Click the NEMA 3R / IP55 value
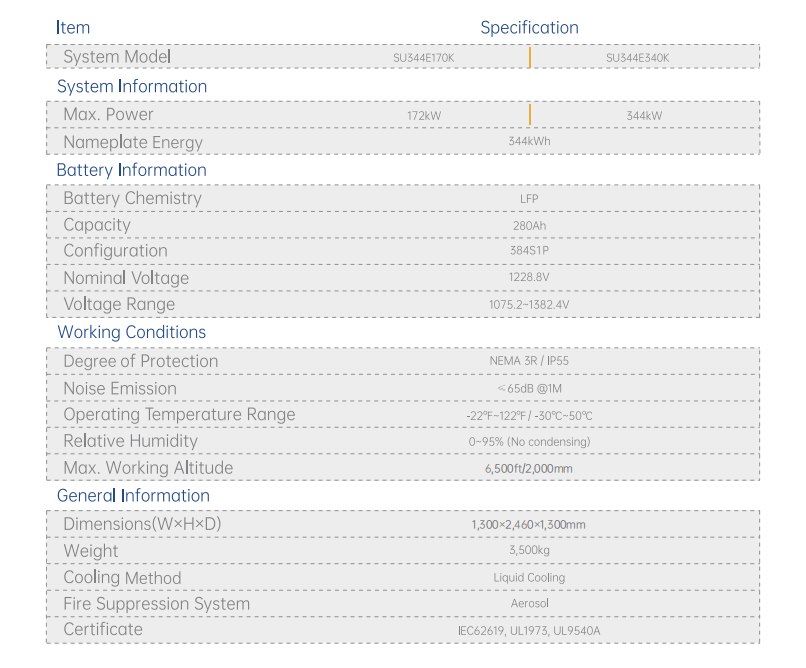 529,361
